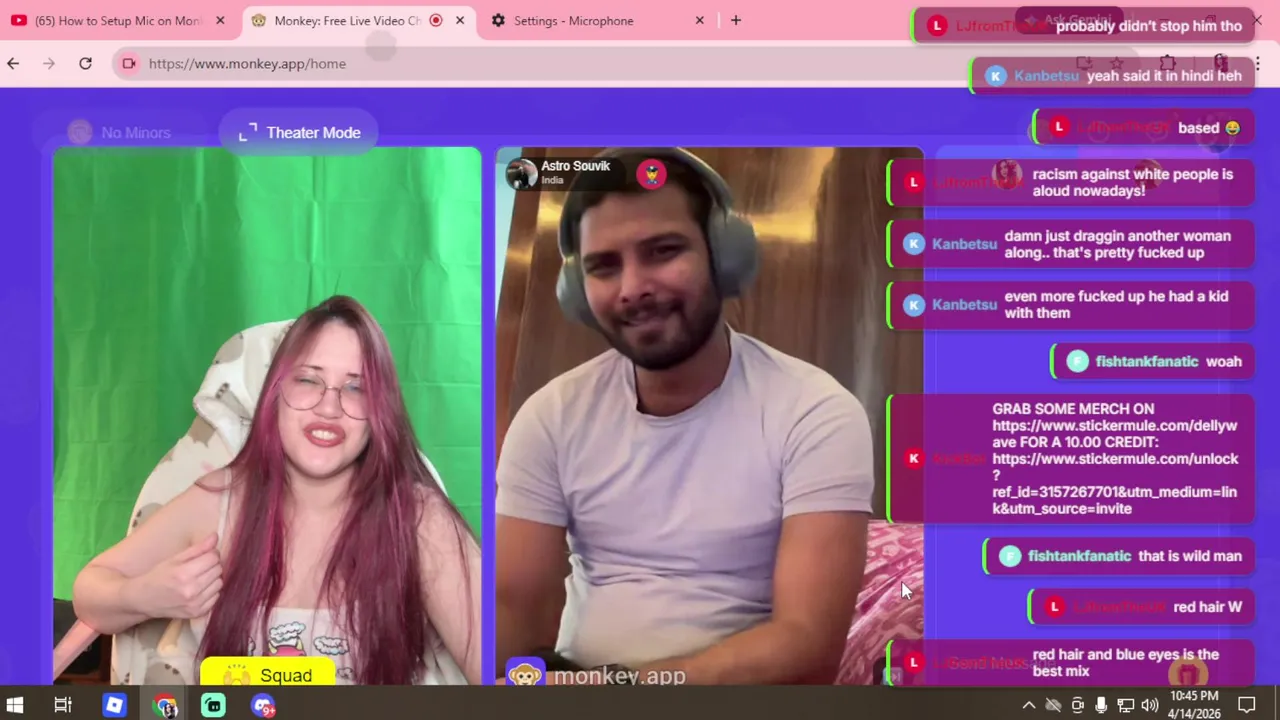Open Discord from the taskbar
1280x720 pixels.
click(x=263, y=706)
